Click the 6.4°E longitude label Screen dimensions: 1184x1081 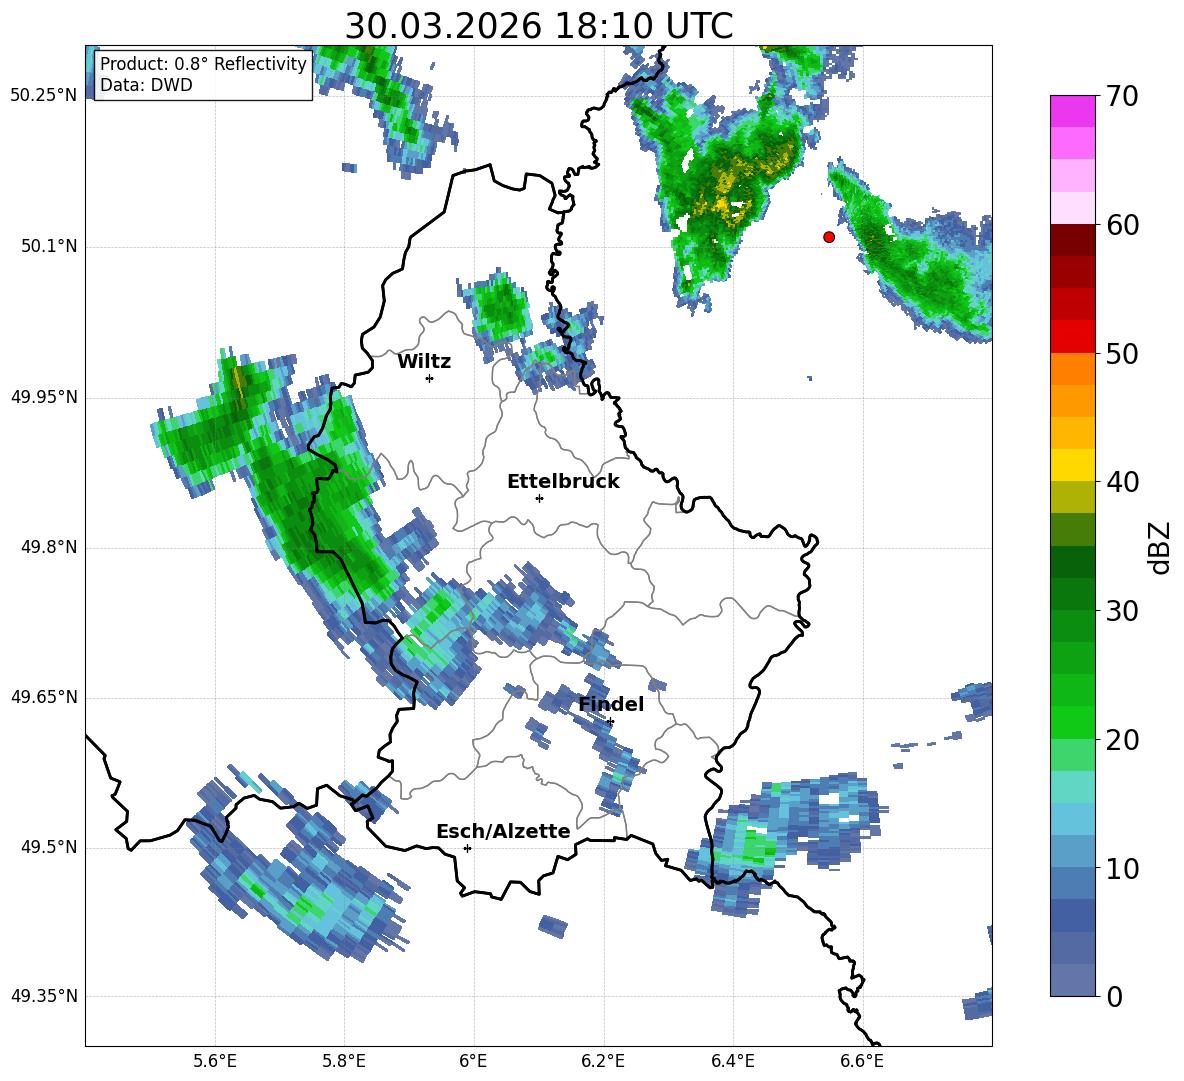[732, 1061]
